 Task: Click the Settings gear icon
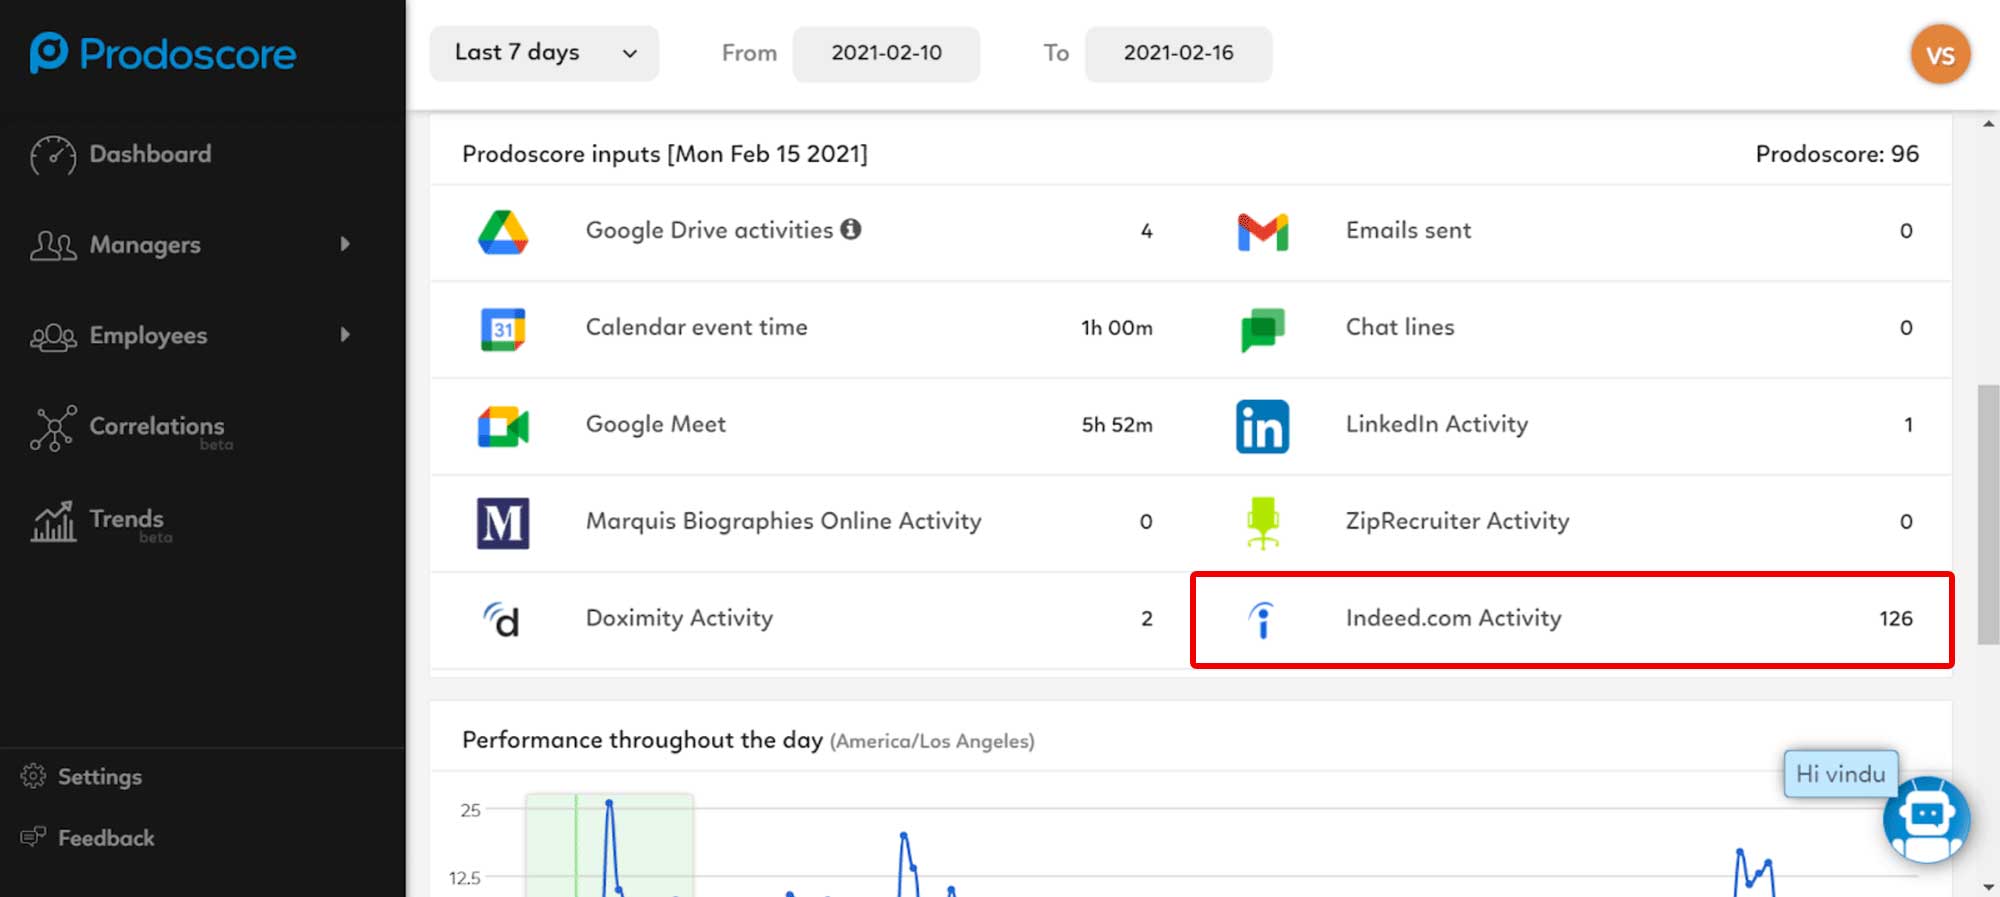[33, 776]
